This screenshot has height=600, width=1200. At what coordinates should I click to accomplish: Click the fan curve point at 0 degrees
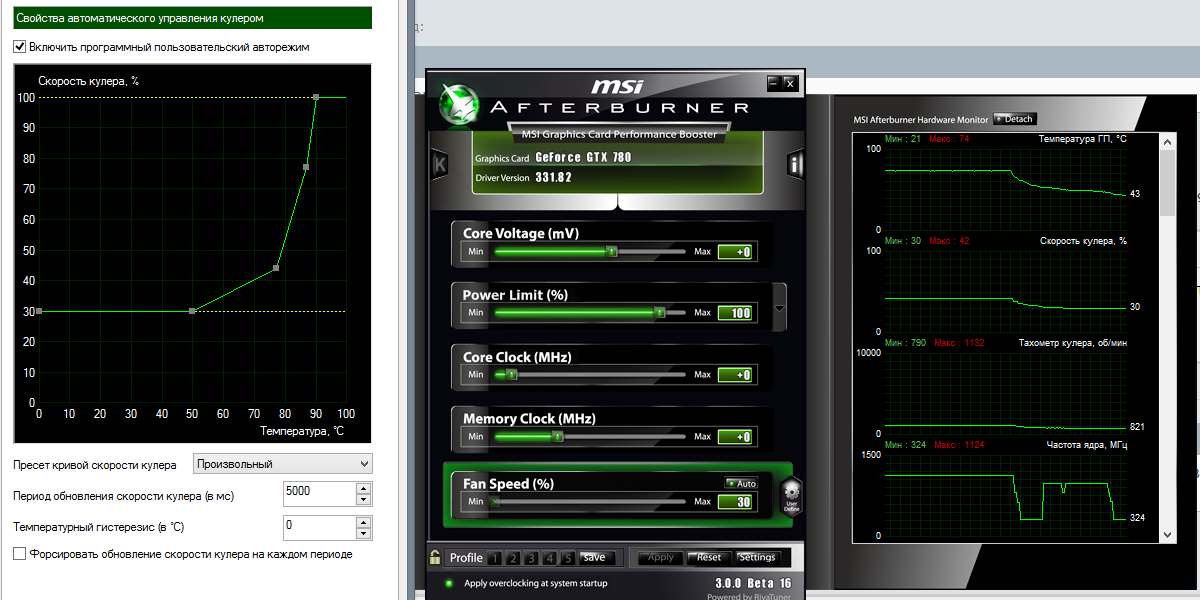(x=39, y=311)
